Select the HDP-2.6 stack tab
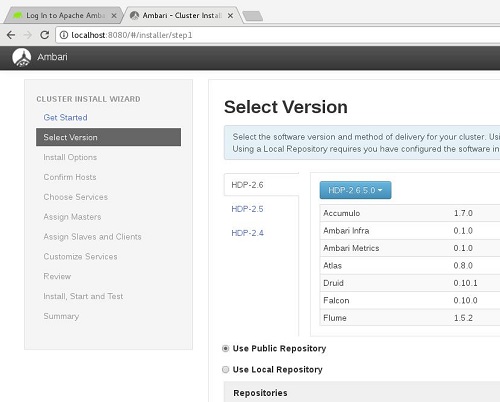 261,185
